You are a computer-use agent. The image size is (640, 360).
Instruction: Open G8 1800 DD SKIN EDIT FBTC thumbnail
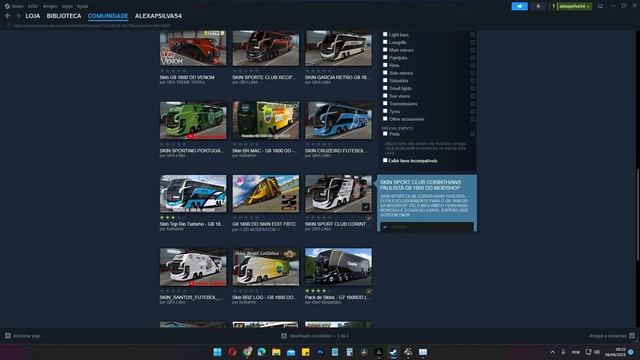[266, 194]
